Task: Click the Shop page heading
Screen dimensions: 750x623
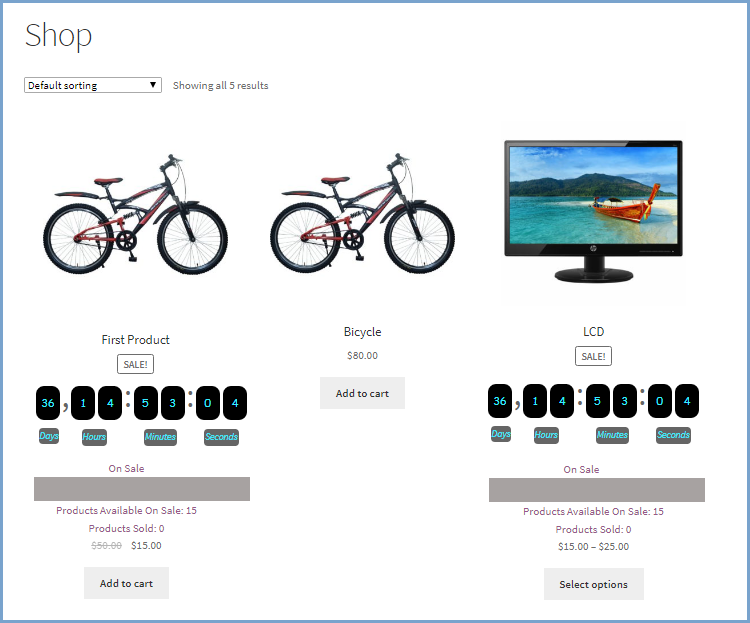Action: (58, 35)
